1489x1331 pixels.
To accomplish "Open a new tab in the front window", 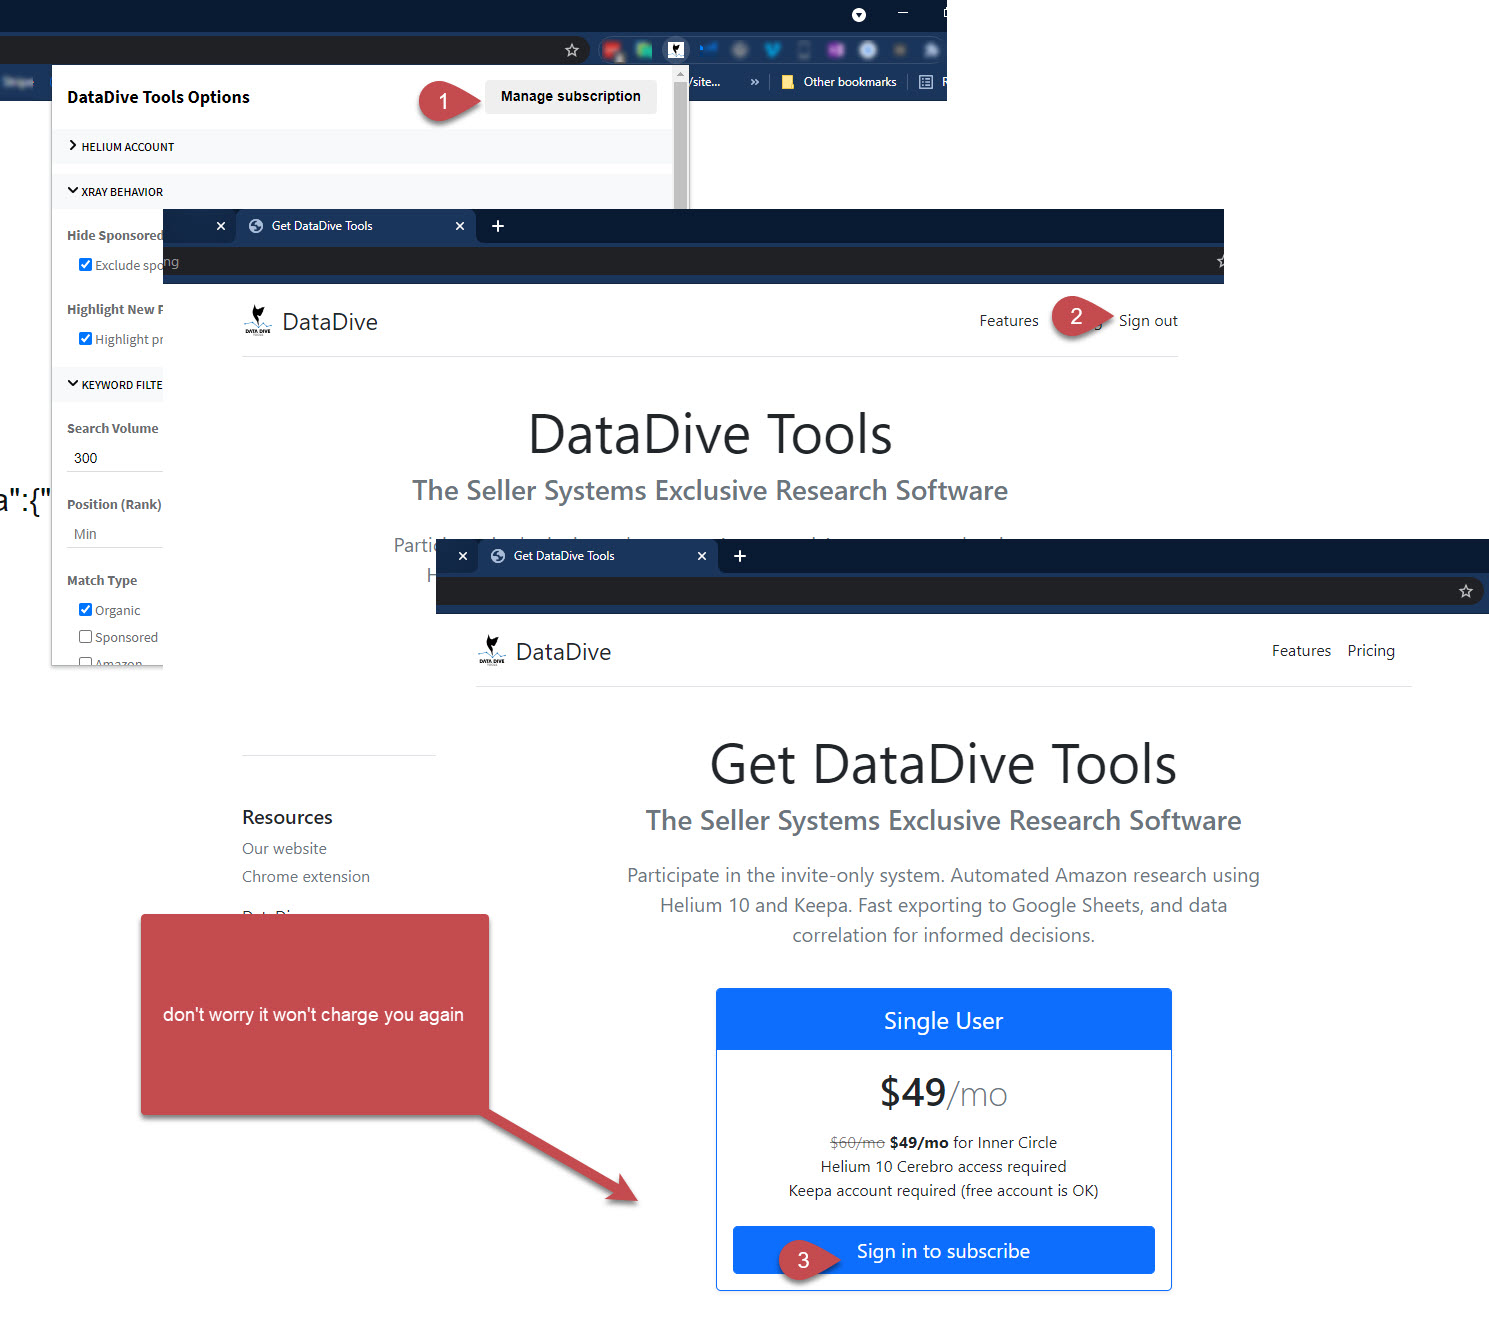I will click(x=740, y=556).
